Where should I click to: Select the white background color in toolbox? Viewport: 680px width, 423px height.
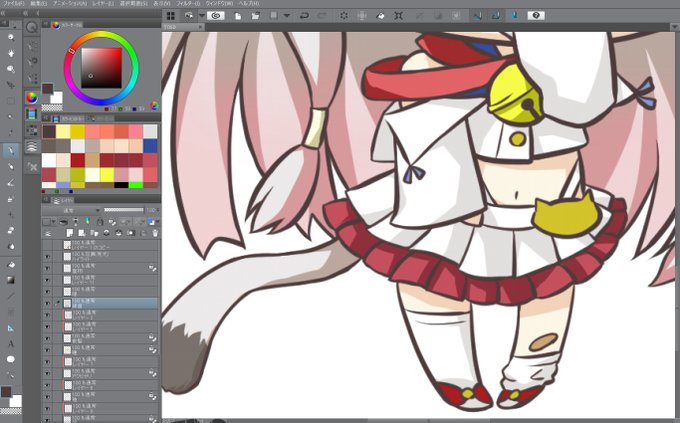pyautogui.click(x=15, y=401)
